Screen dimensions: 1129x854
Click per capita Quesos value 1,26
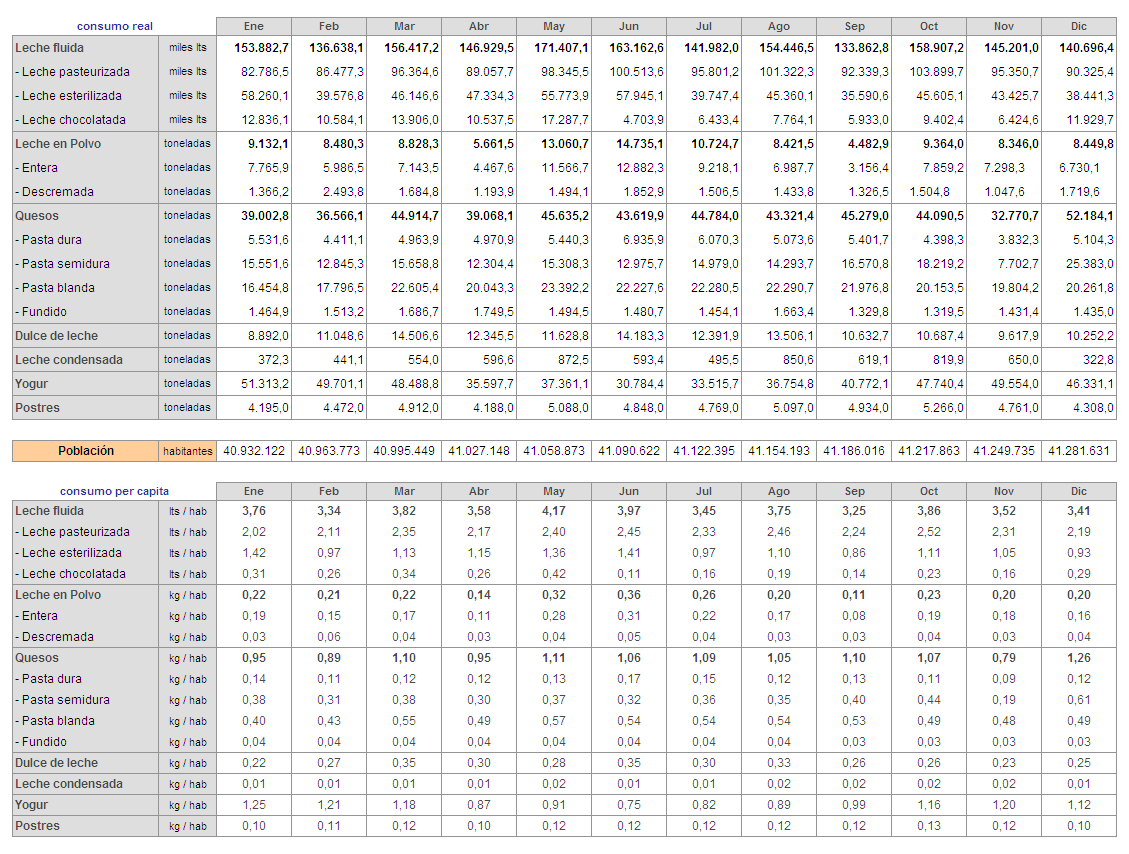pos(1079,658)
